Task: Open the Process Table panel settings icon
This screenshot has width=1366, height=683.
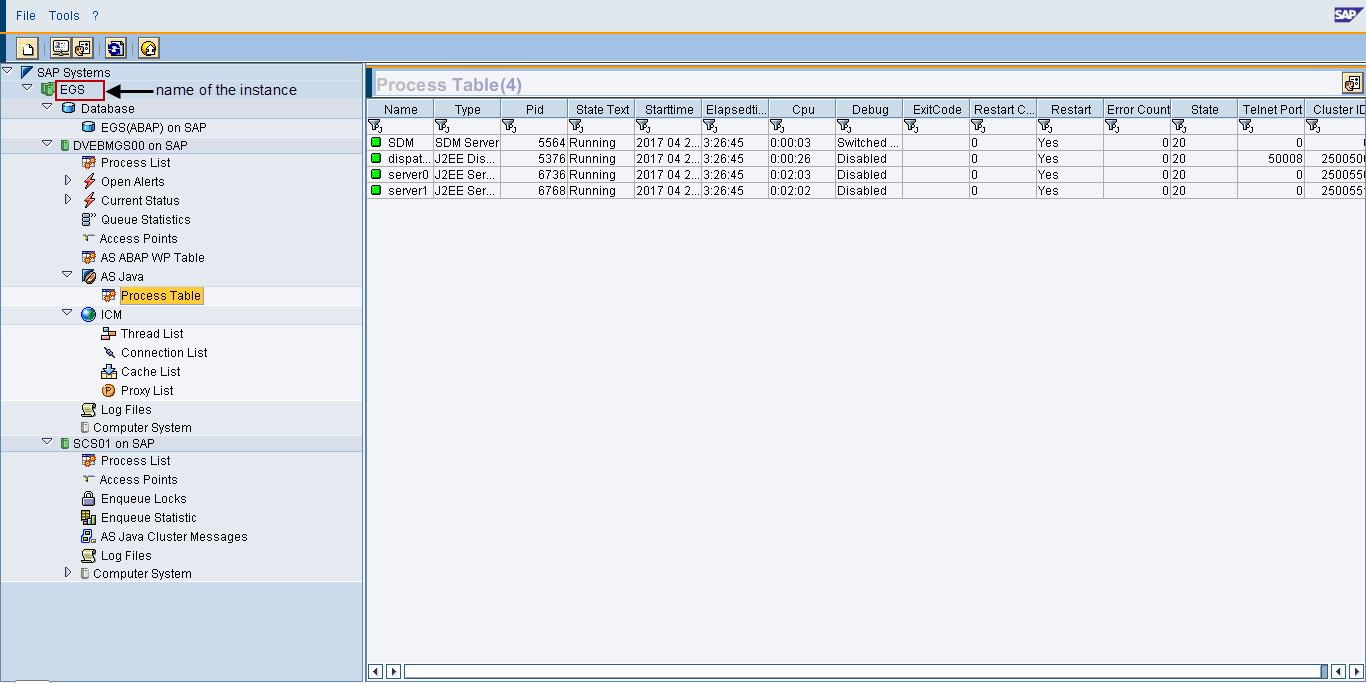Action: (x=1352, y=84)
